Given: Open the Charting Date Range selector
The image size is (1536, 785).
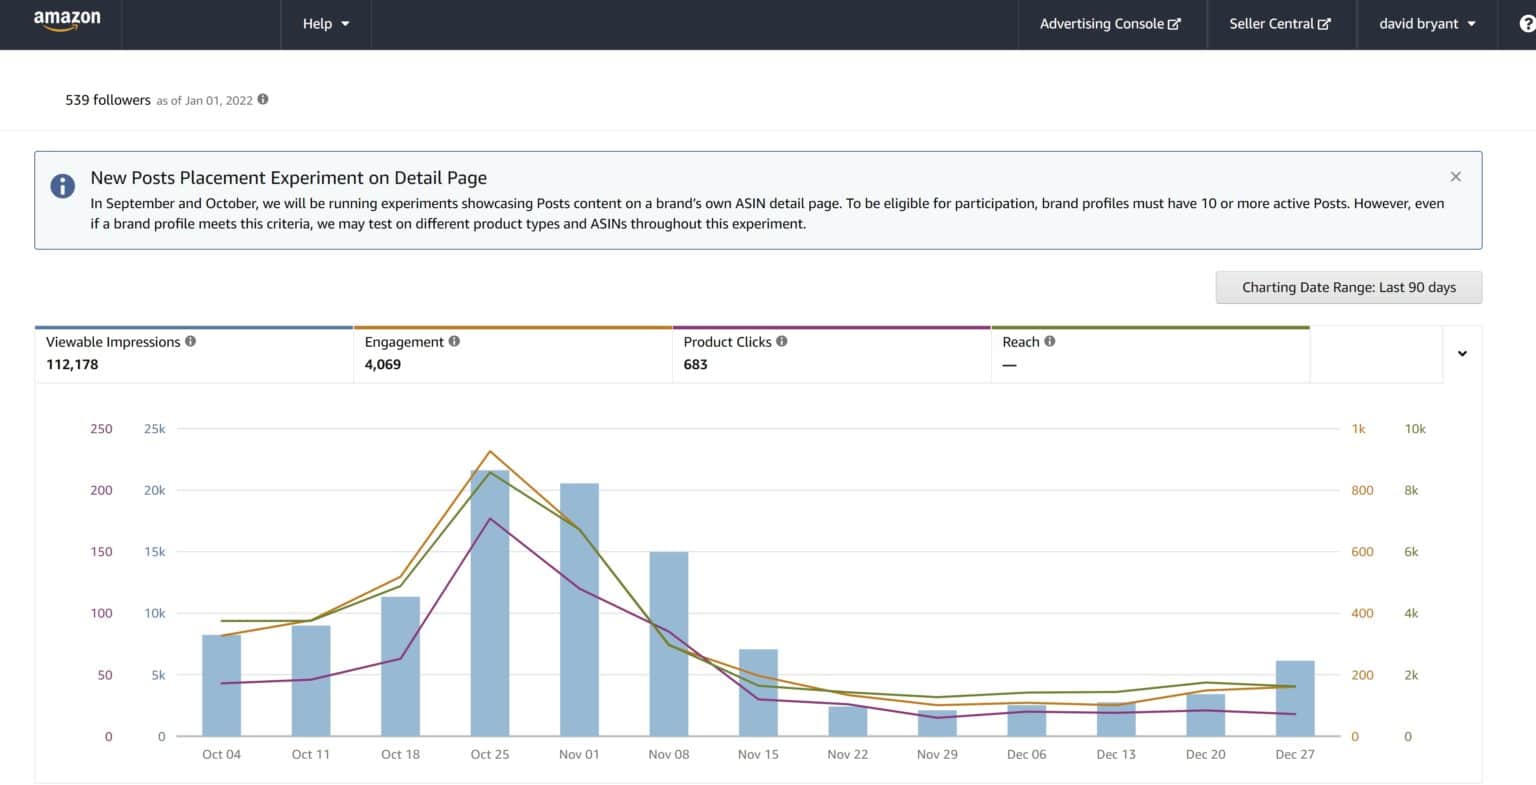Looking at the screenshot, I should click(x=1349, y=287).
